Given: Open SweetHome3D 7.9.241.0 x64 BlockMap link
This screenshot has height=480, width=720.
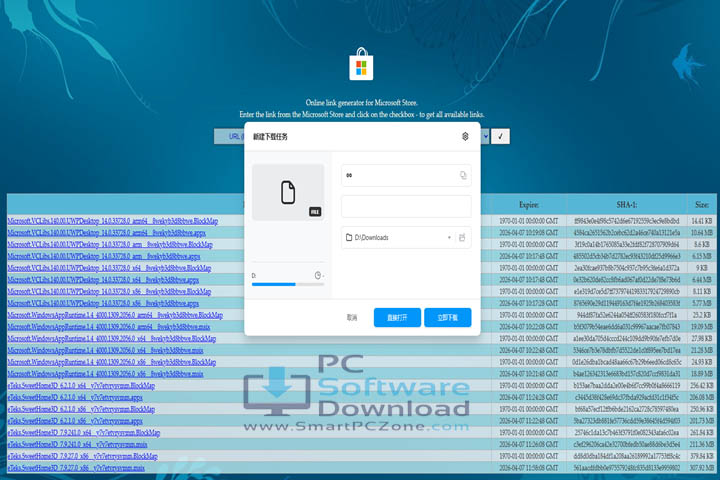Looking at the screenshot, I should click(84, 433).
